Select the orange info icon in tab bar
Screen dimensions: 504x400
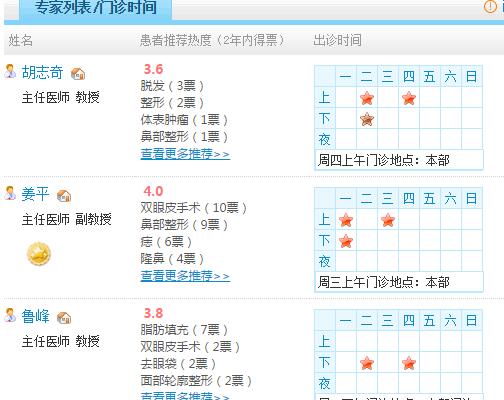point(490,7)
